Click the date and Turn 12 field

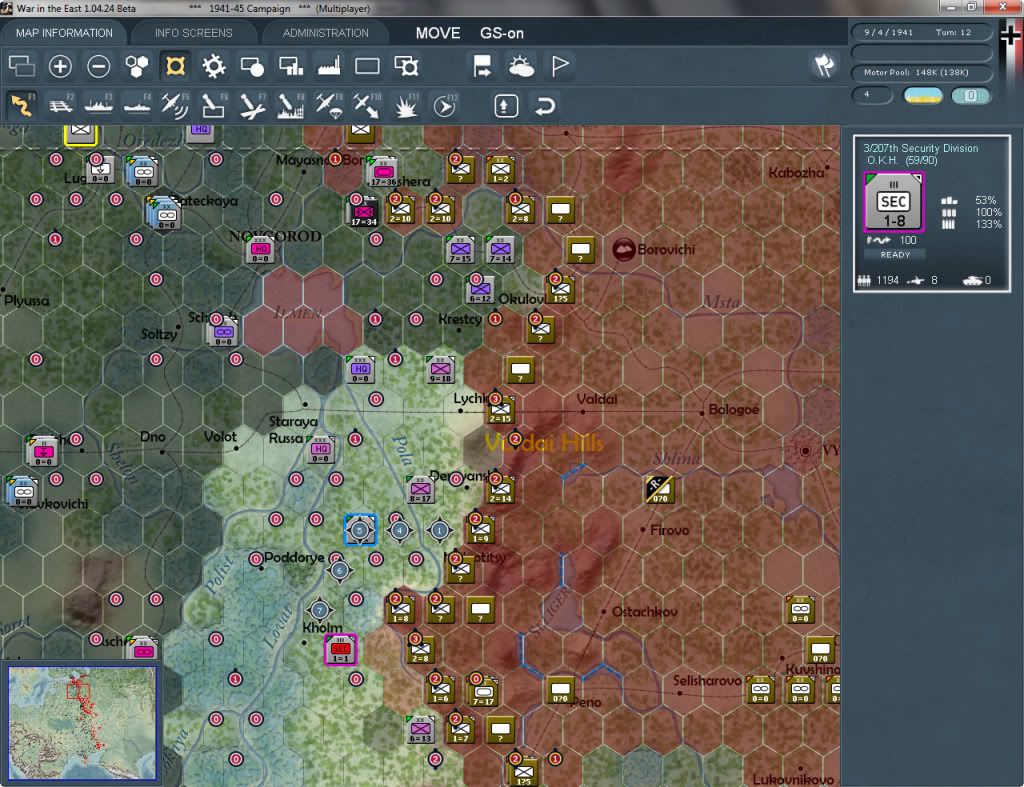click(x=921, y=32)
